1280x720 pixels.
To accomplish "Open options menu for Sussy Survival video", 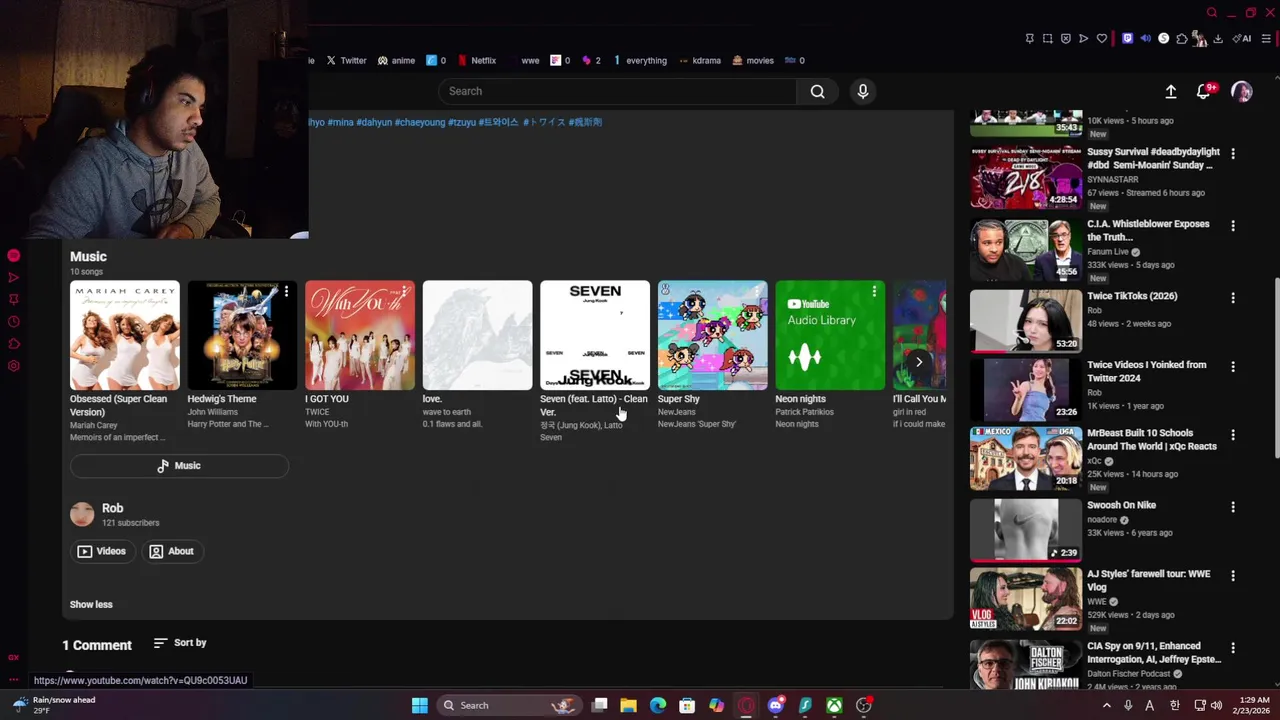I will point(1233,154).
